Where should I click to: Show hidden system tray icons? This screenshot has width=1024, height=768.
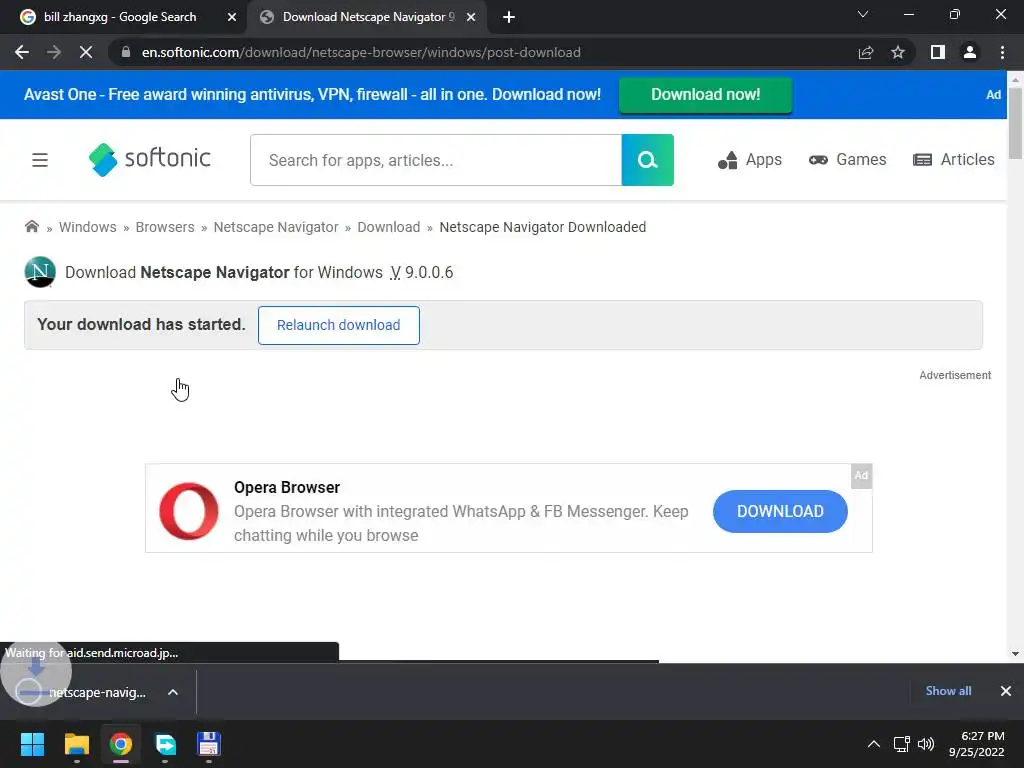[873, 744]
